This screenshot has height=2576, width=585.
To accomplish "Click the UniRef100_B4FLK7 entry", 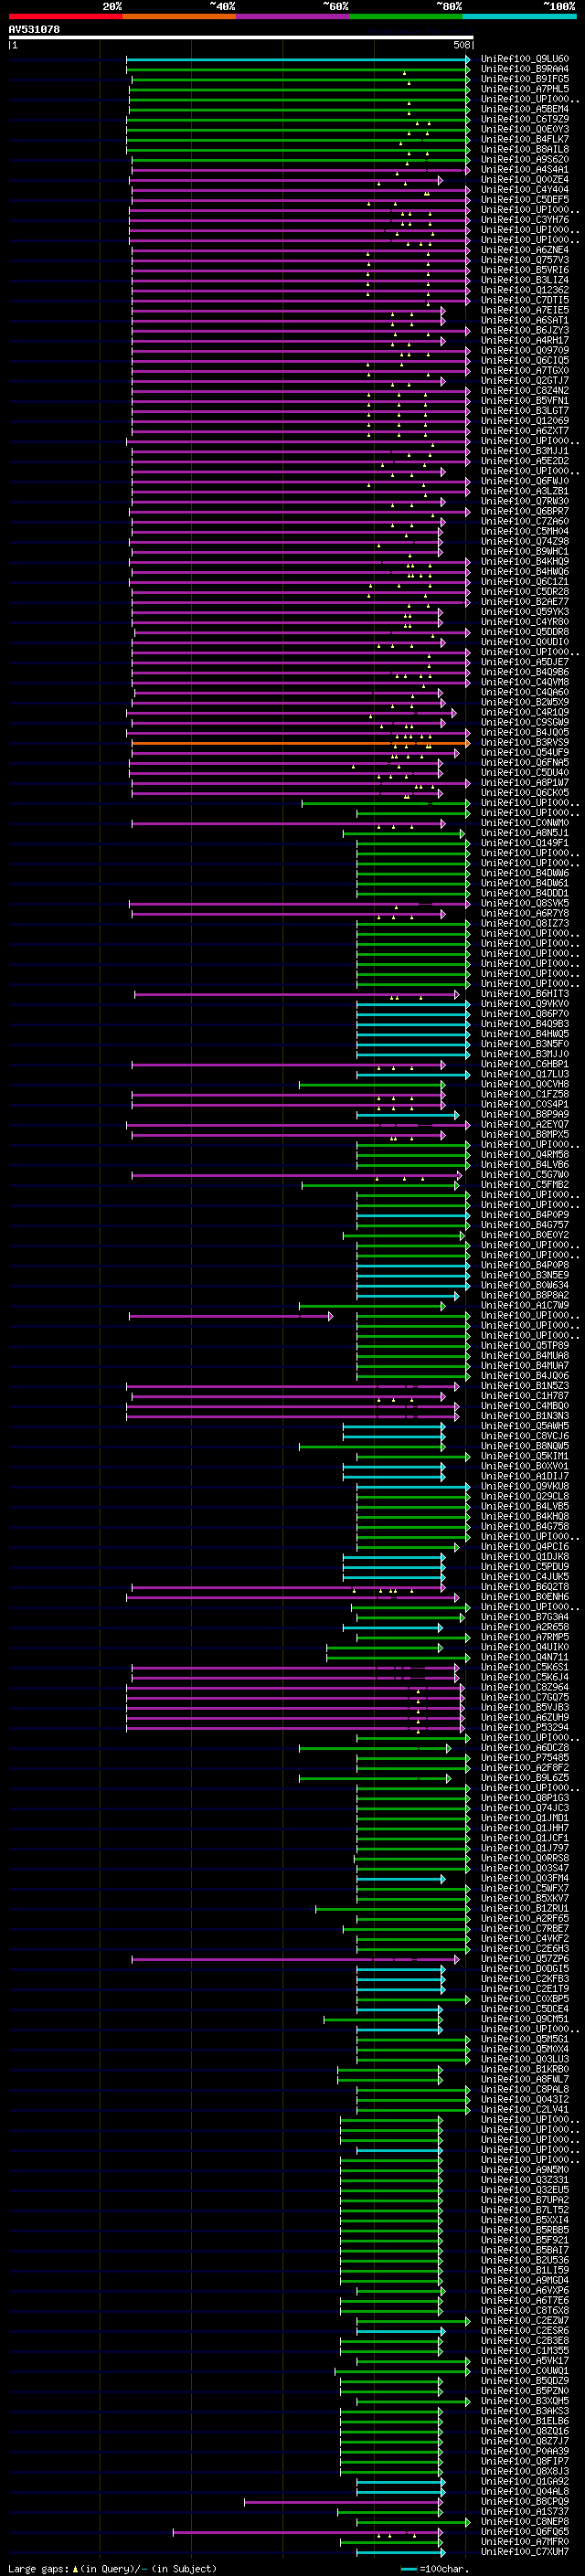I will point(524,139).
